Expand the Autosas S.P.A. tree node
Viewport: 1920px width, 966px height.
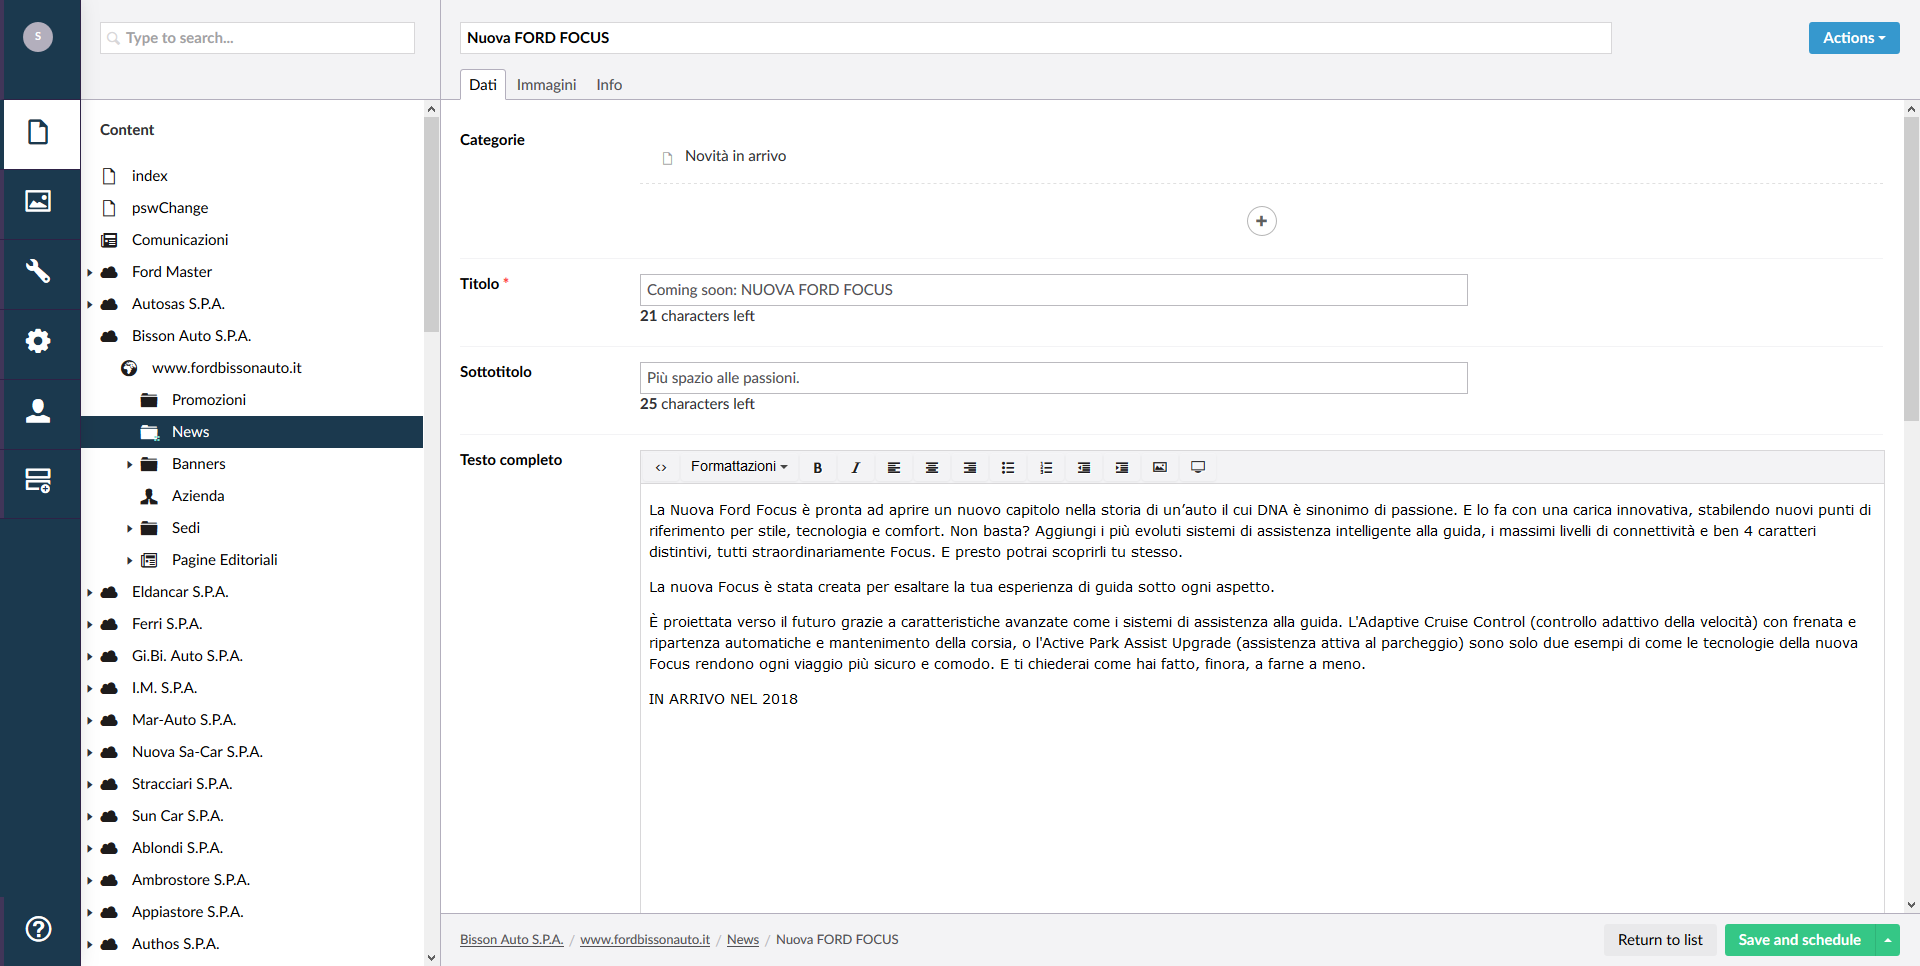point(90,304)
